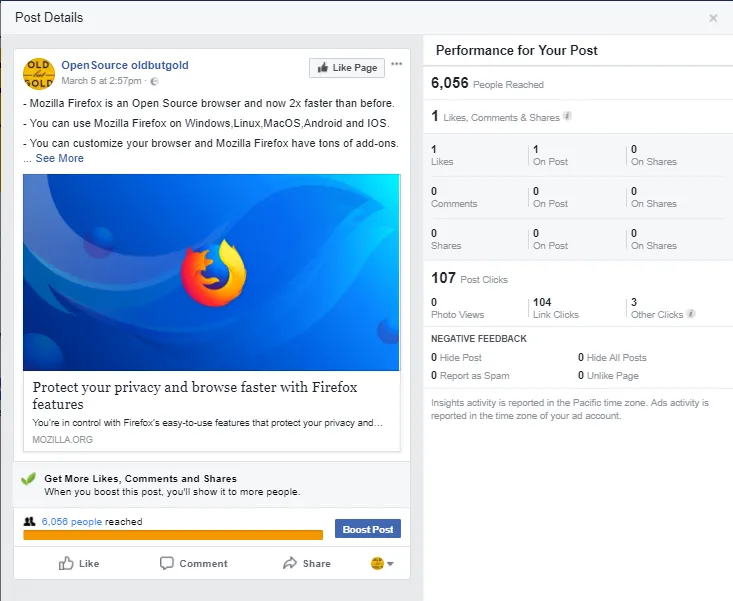Open the Firefox logo preview image
Viewport: 733px width, 601px height.
pyautogui.click(x=212, y=272)
